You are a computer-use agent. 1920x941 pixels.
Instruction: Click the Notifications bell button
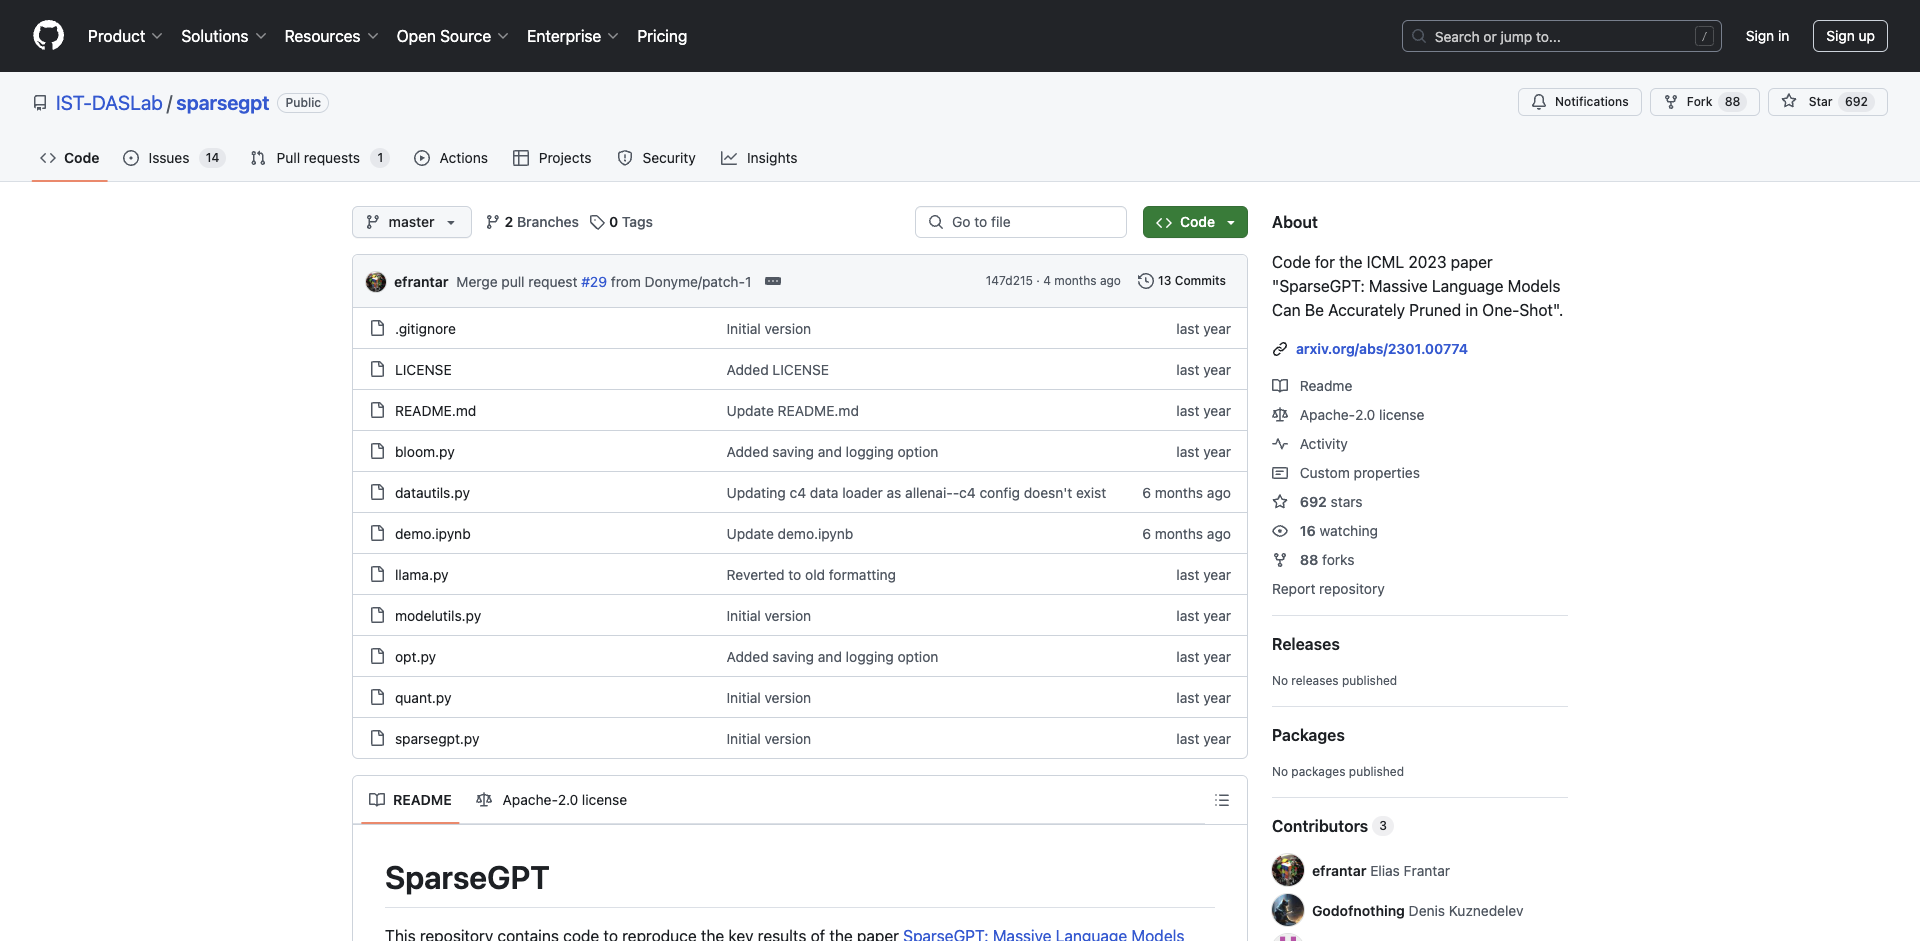coord(1580,102)
